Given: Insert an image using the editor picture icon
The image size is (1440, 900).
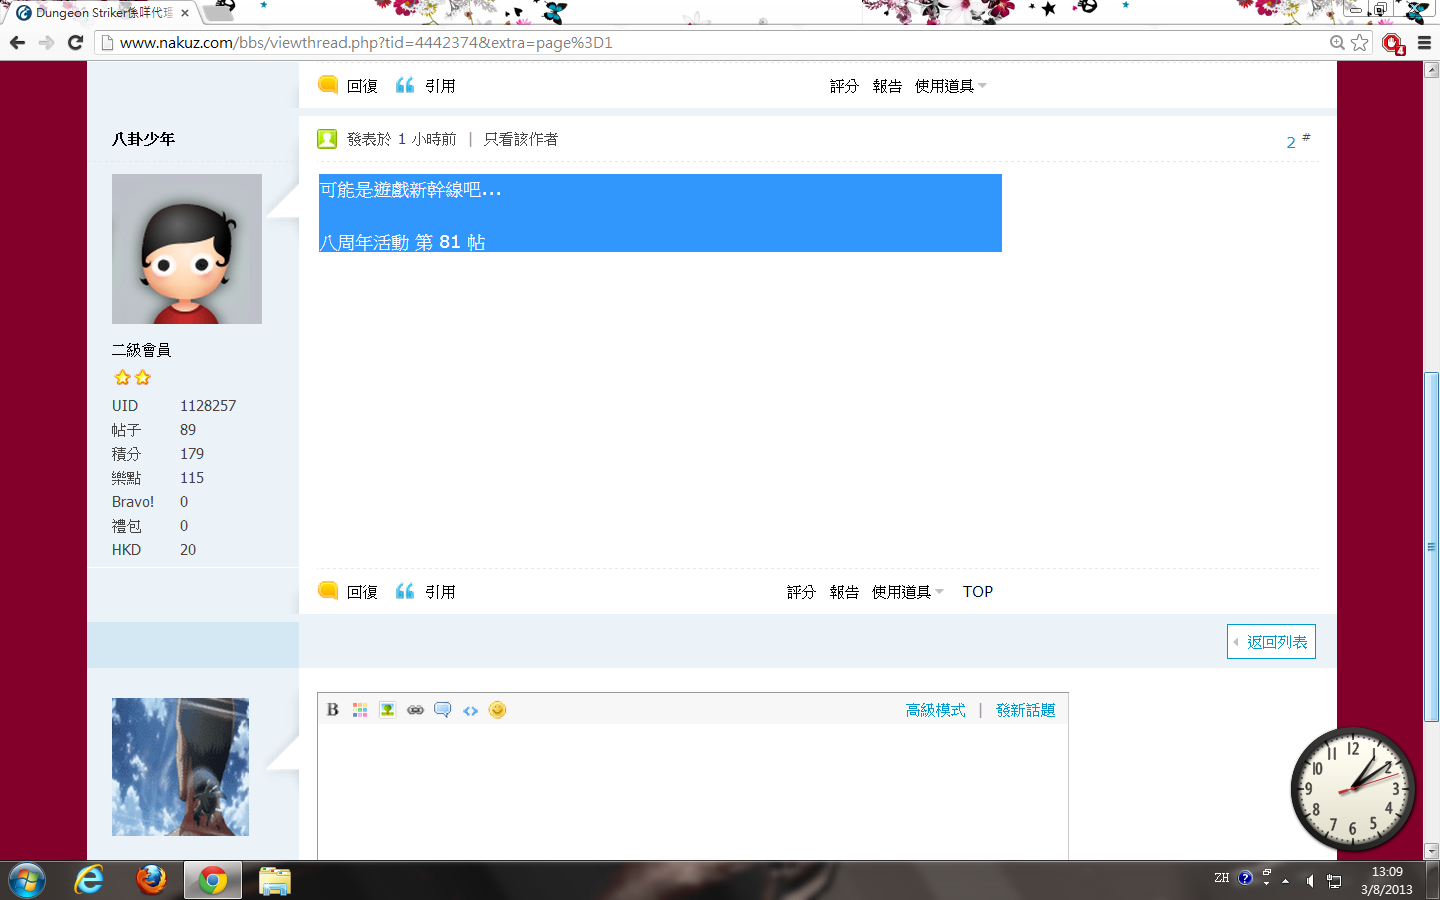Looking at the screenshot, I should [387, 710].
